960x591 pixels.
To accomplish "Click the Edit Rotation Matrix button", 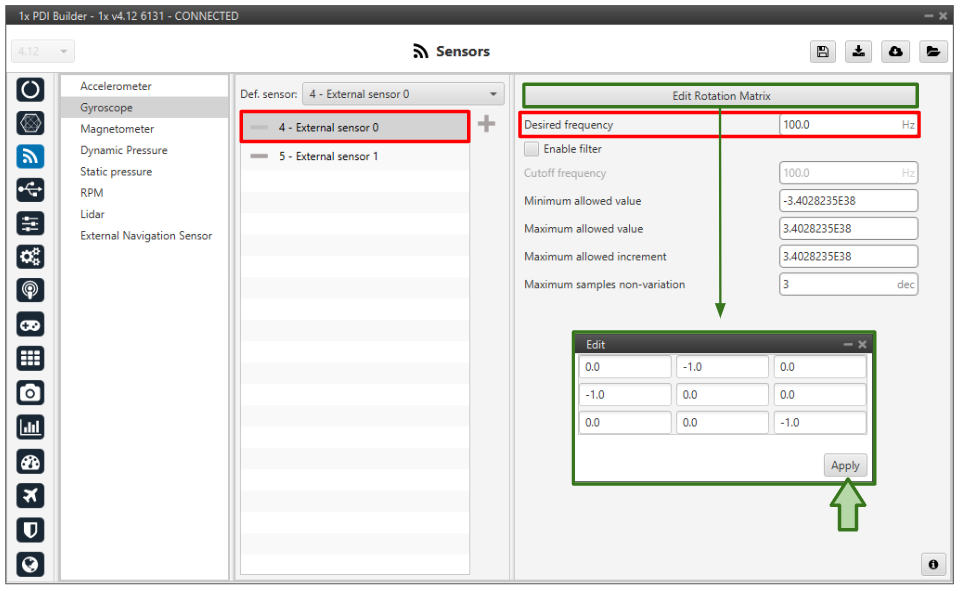I will pos(720,96).
